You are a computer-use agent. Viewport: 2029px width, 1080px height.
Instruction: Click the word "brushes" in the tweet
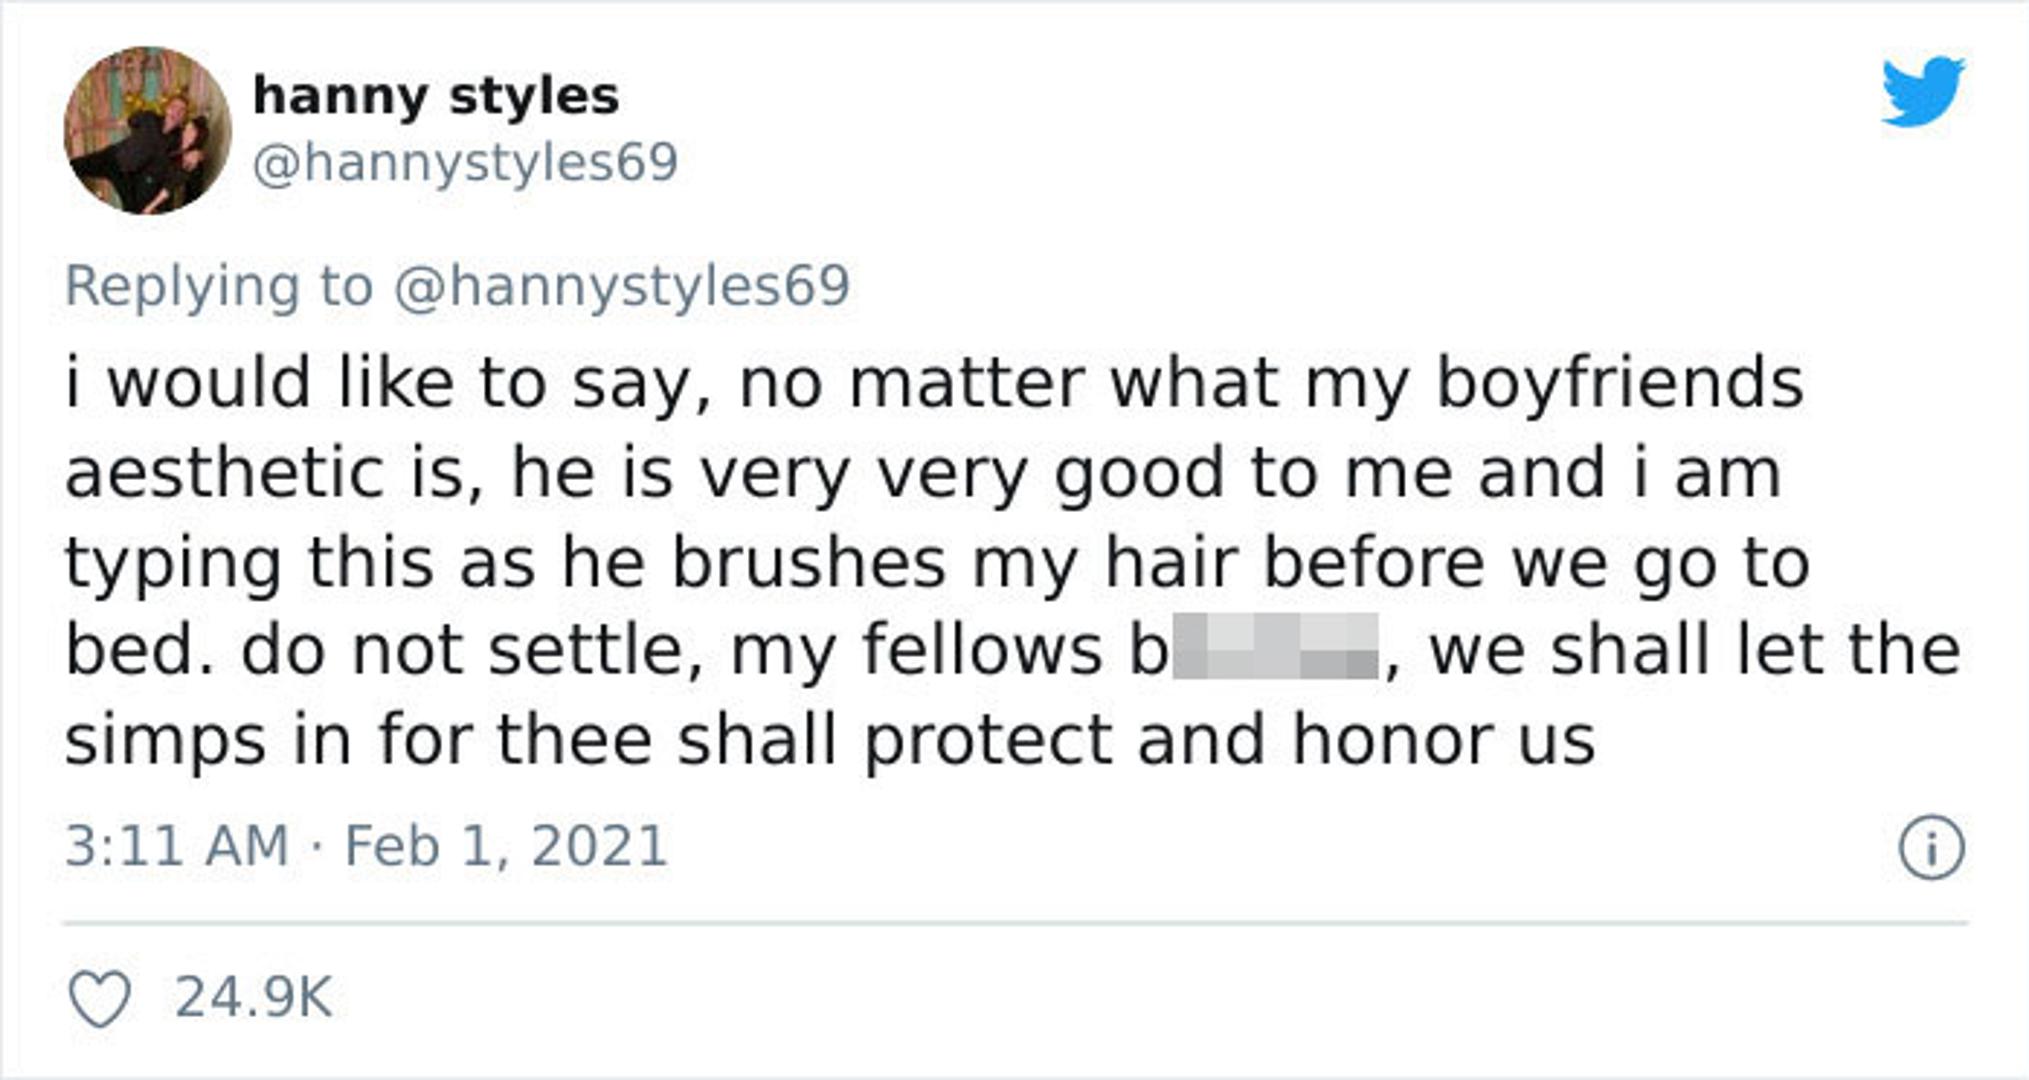808,561
